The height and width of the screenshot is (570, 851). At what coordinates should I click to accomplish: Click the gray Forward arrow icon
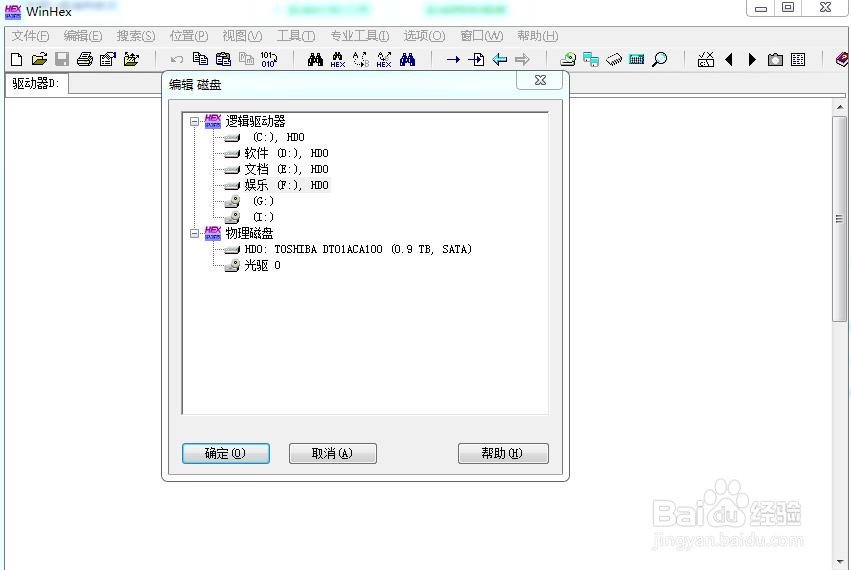[x=522, y=59]
